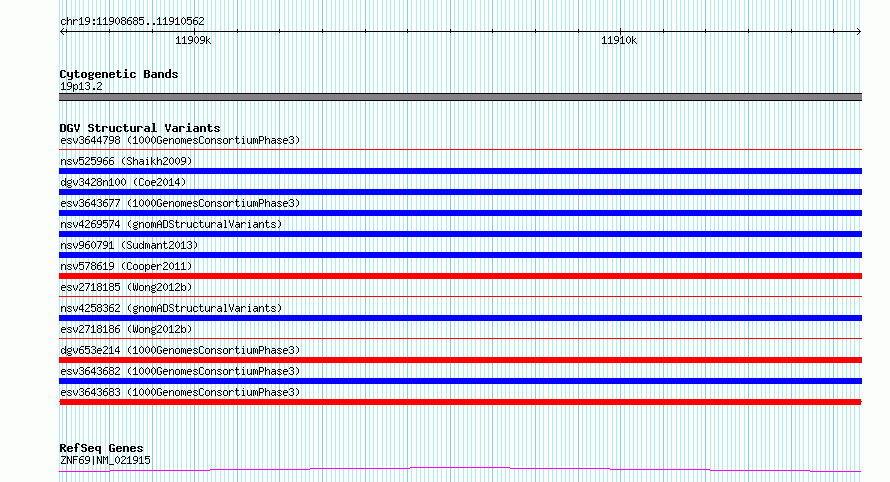Click the nsv578619 (Cooper2011) label
890x482 pixels.
point(126,266)
